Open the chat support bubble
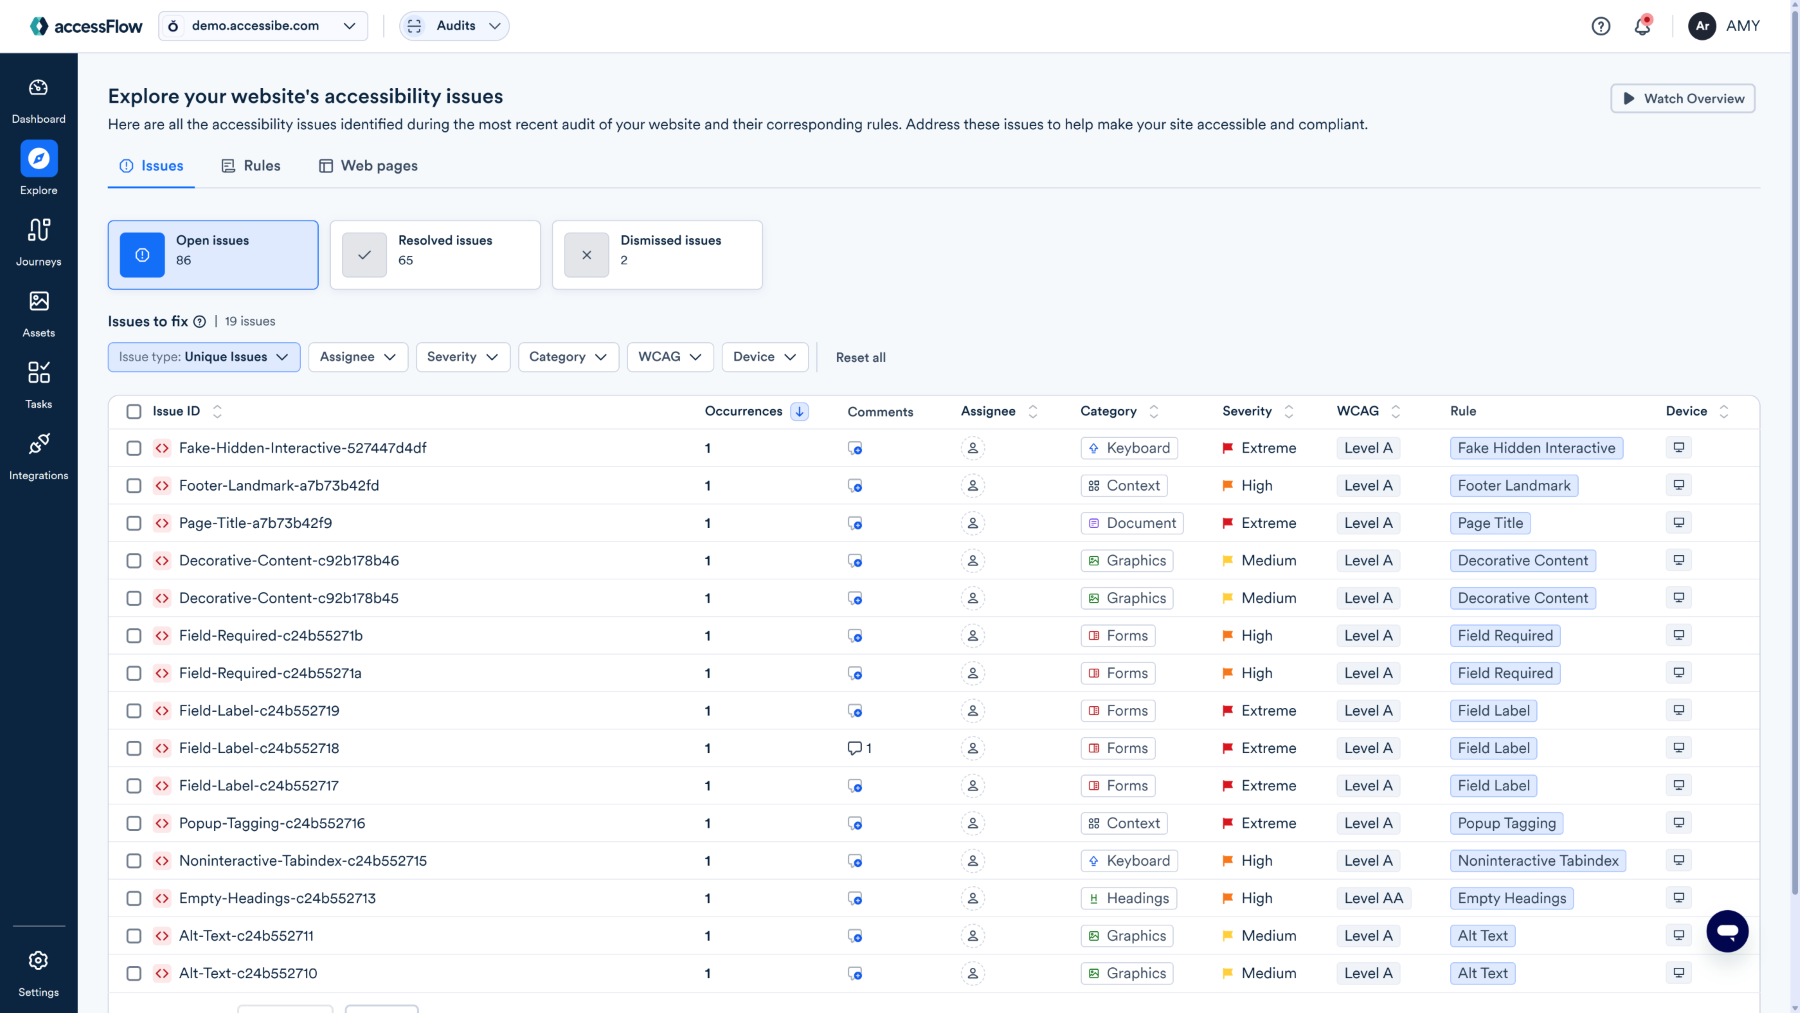The height and width of the screenshot is (1013, 1800). click(1727, 931)
